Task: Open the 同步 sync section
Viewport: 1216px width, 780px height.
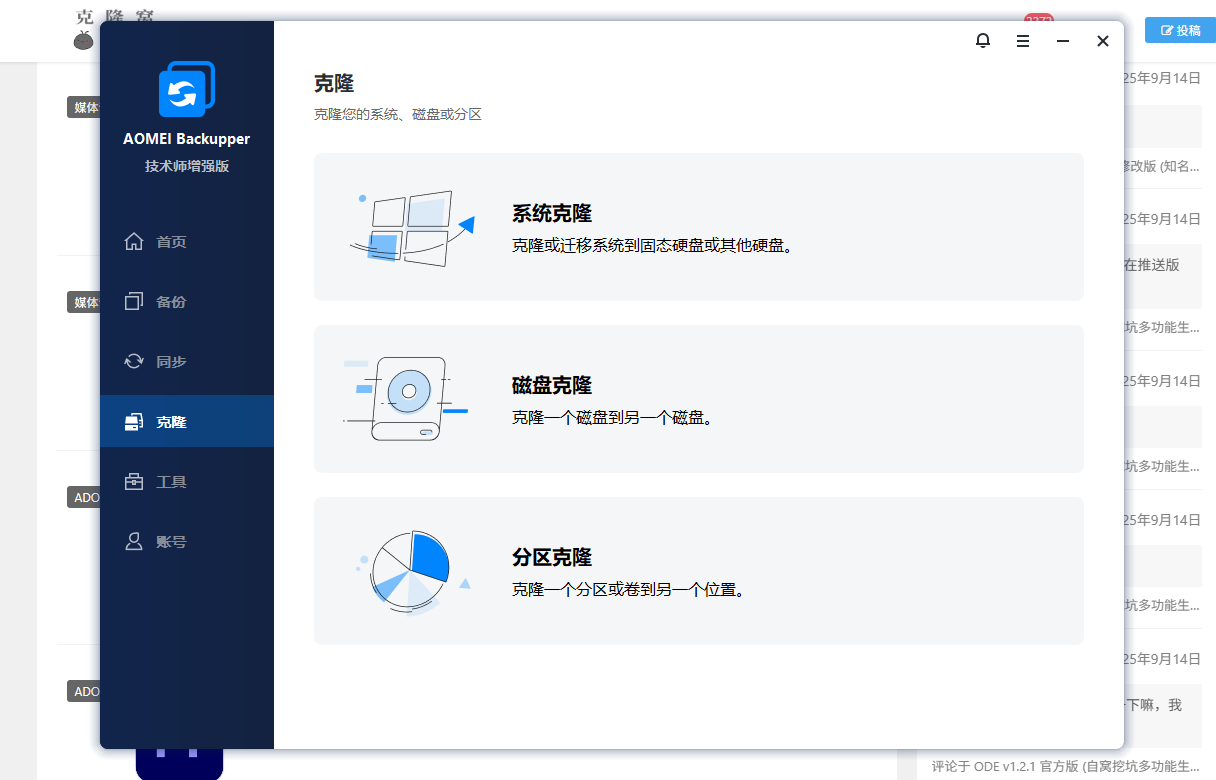Action: point(171,362)
